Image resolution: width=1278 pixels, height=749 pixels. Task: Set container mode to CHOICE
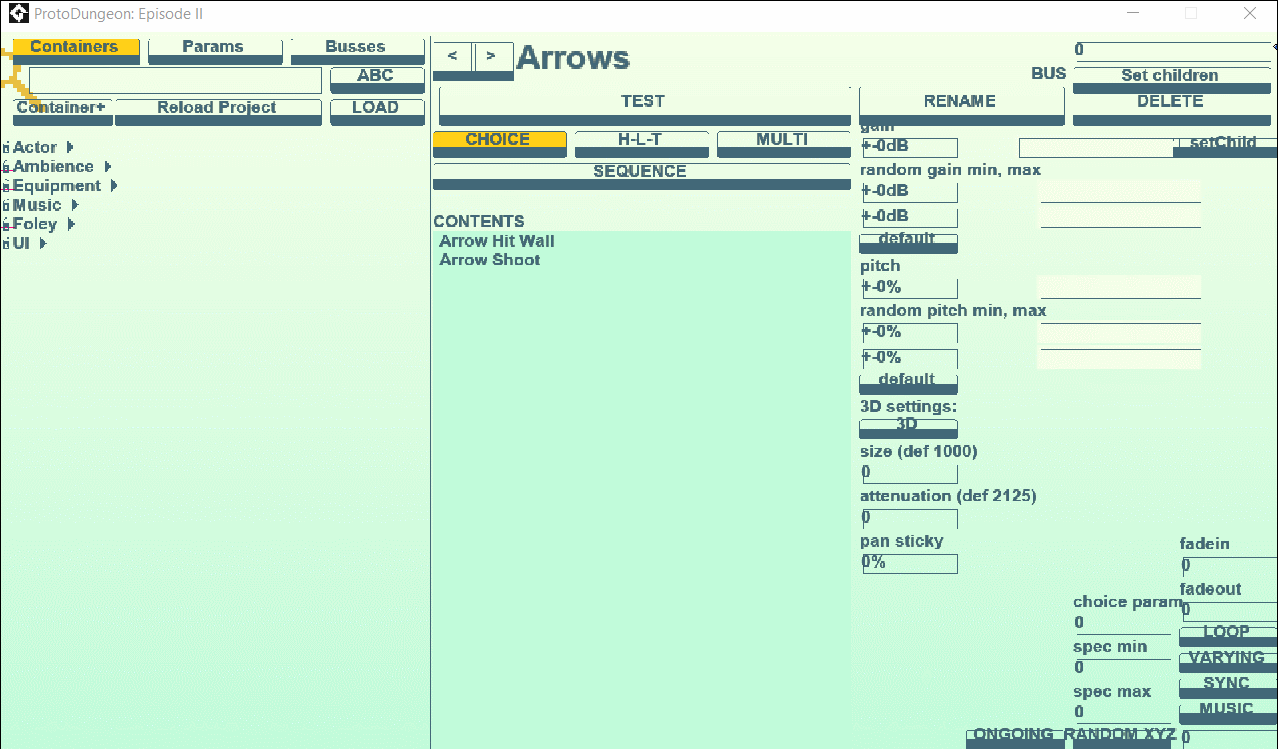tap(499, 144)
